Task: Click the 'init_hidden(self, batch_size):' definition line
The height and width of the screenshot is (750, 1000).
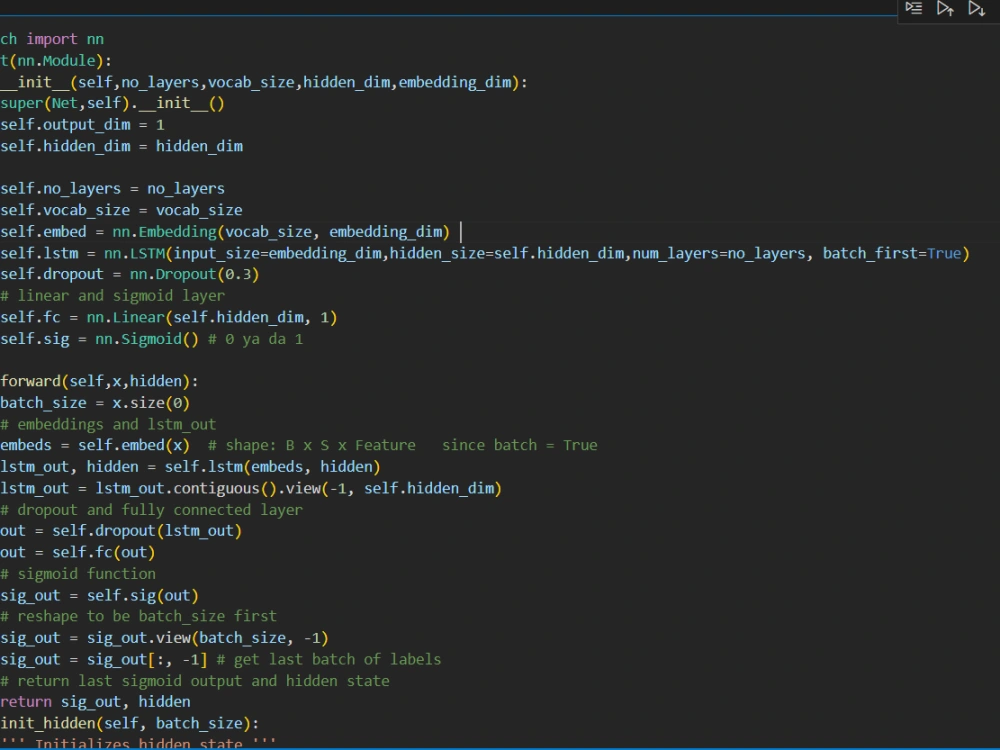Action: click(x=129, y=724)
